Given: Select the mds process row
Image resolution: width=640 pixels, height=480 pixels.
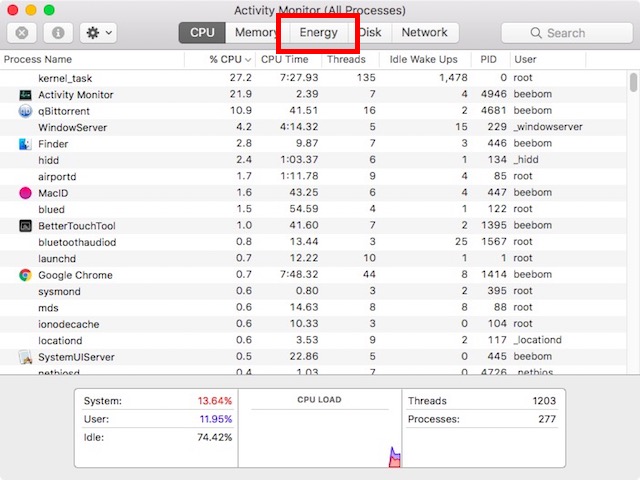Looking at the screenshot, I should pyautogui.click(x=313, y=308).
